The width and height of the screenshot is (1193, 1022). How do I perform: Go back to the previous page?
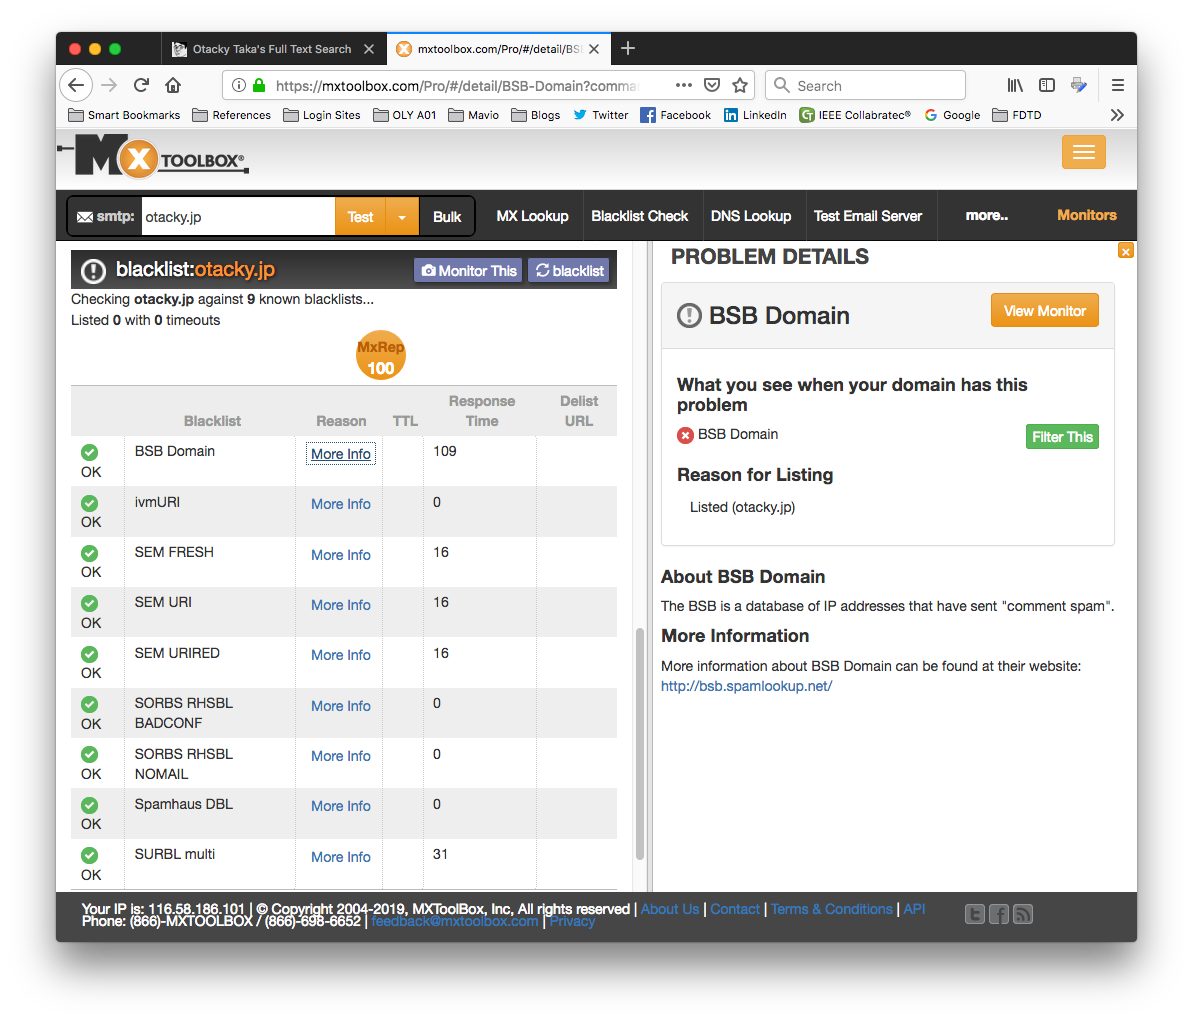coord(76,85)
